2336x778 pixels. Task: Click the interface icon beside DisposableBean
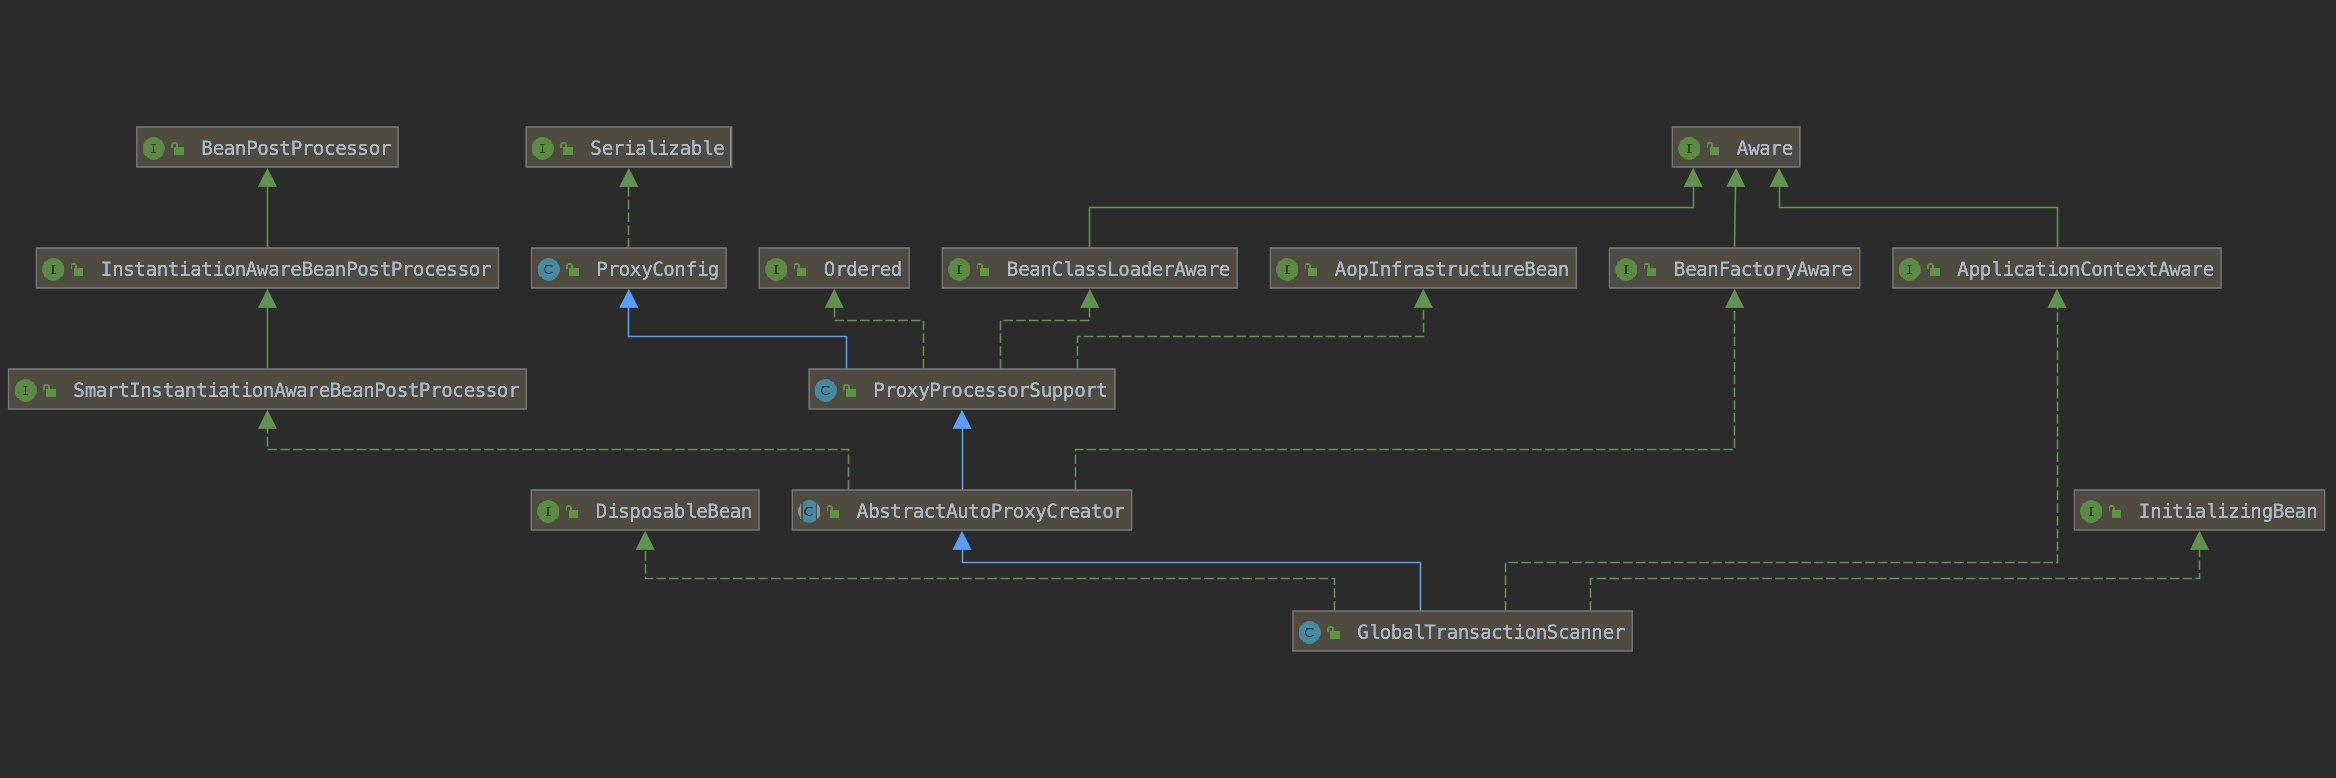coord(548,511)
